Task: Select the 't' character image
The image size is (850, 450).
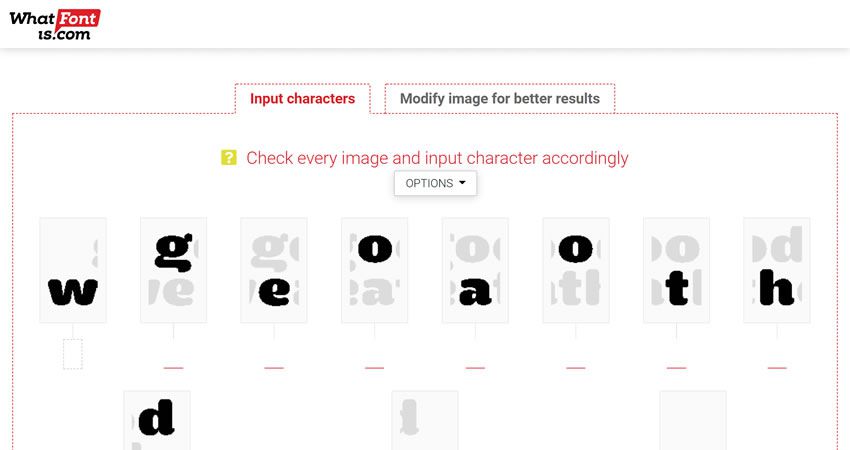Action: 676,270
